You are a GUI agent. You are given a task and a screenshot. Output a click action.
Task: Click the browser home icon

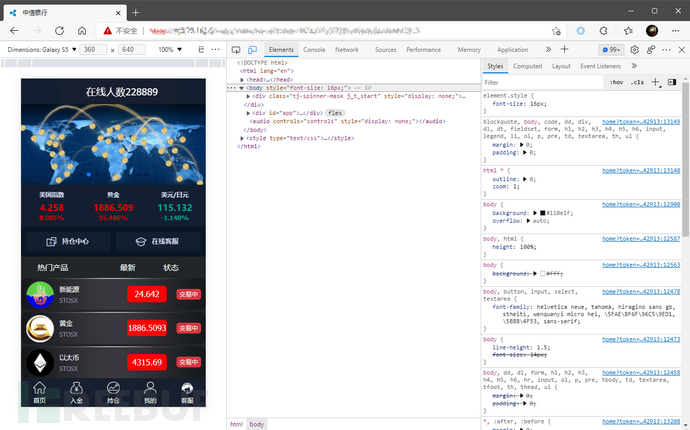click(x=82, y=31)
